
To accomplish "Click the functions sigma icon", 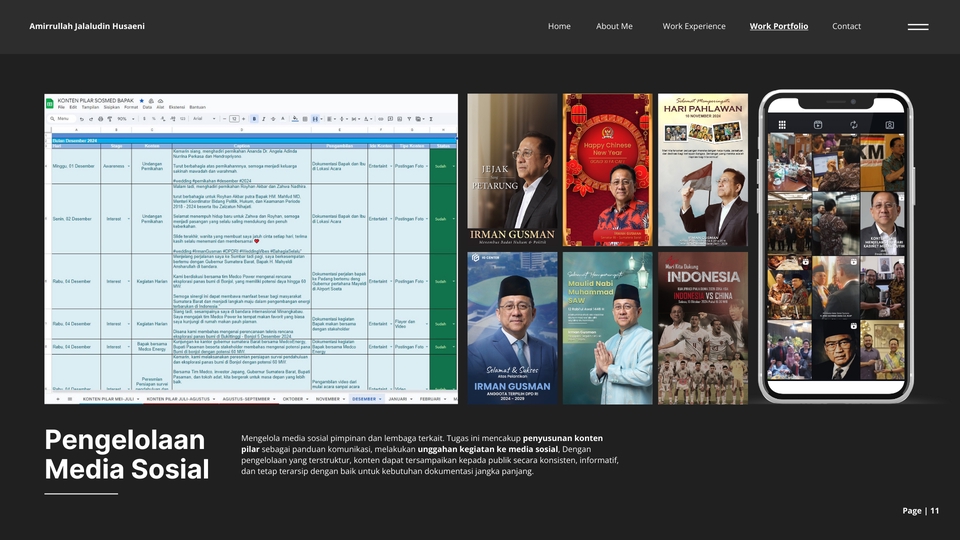I will point(431,119).
